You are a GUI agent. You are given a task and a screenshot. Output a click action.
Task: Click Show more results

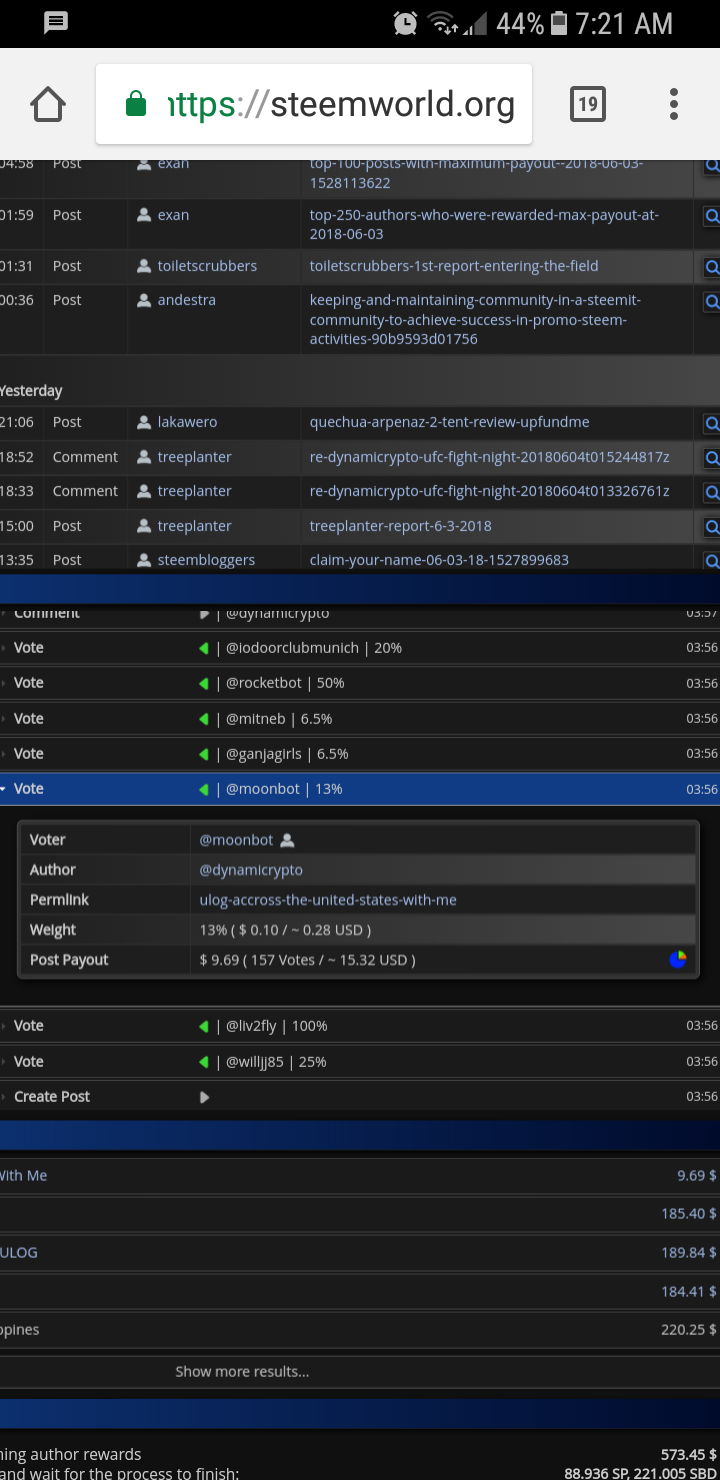click(x=242, y=1372)
